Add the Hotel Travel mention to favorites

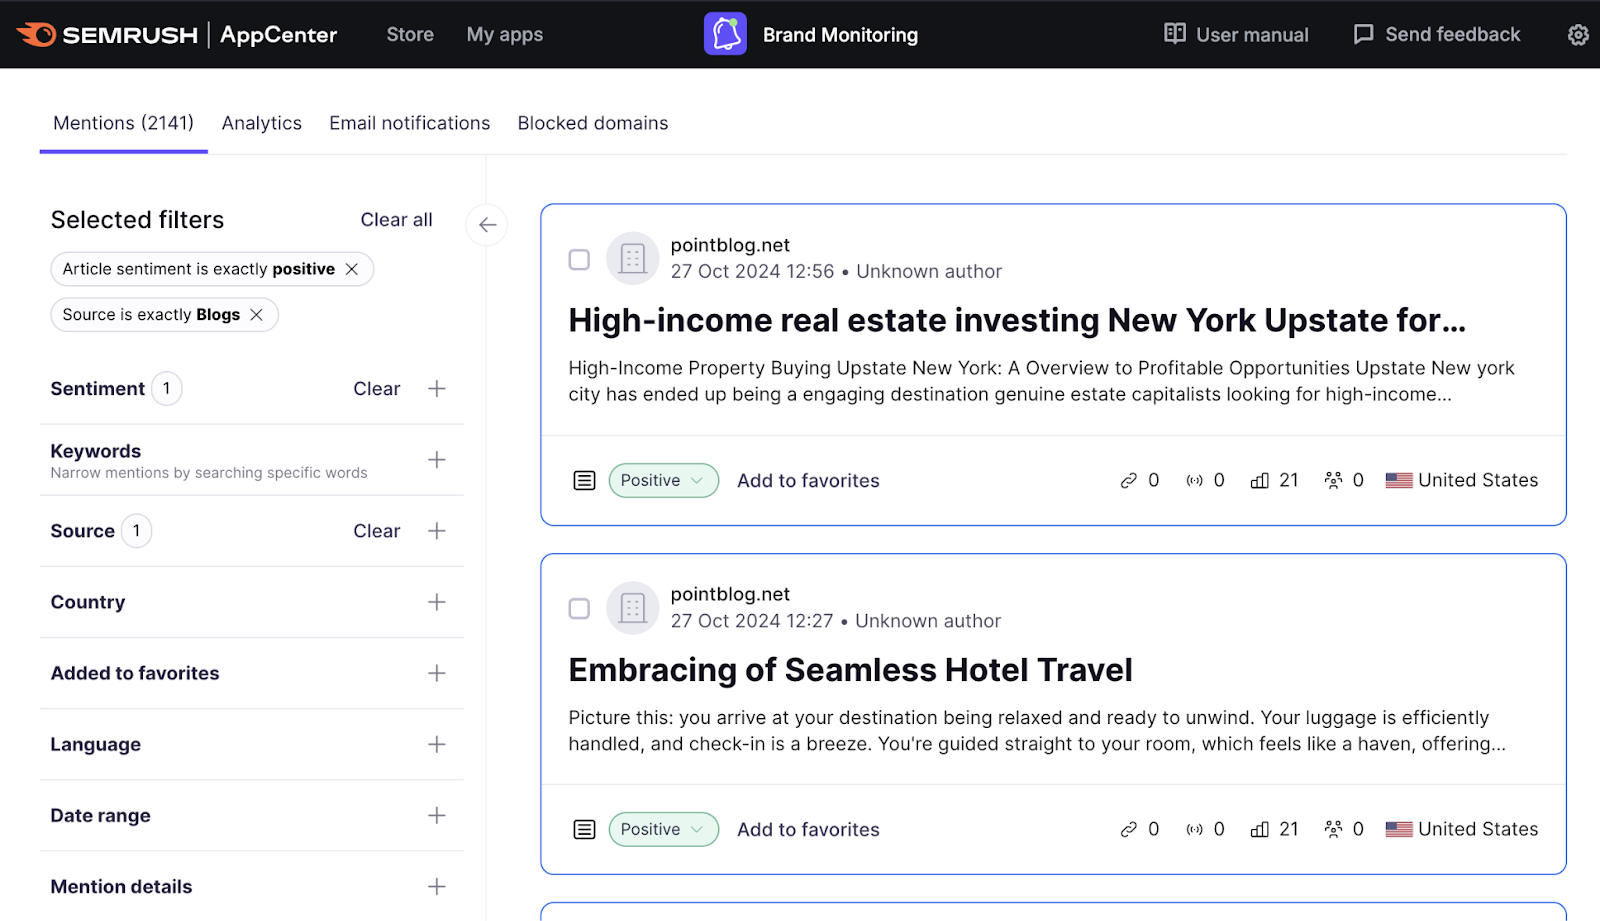pyautogui.click(x=808, y=829)
